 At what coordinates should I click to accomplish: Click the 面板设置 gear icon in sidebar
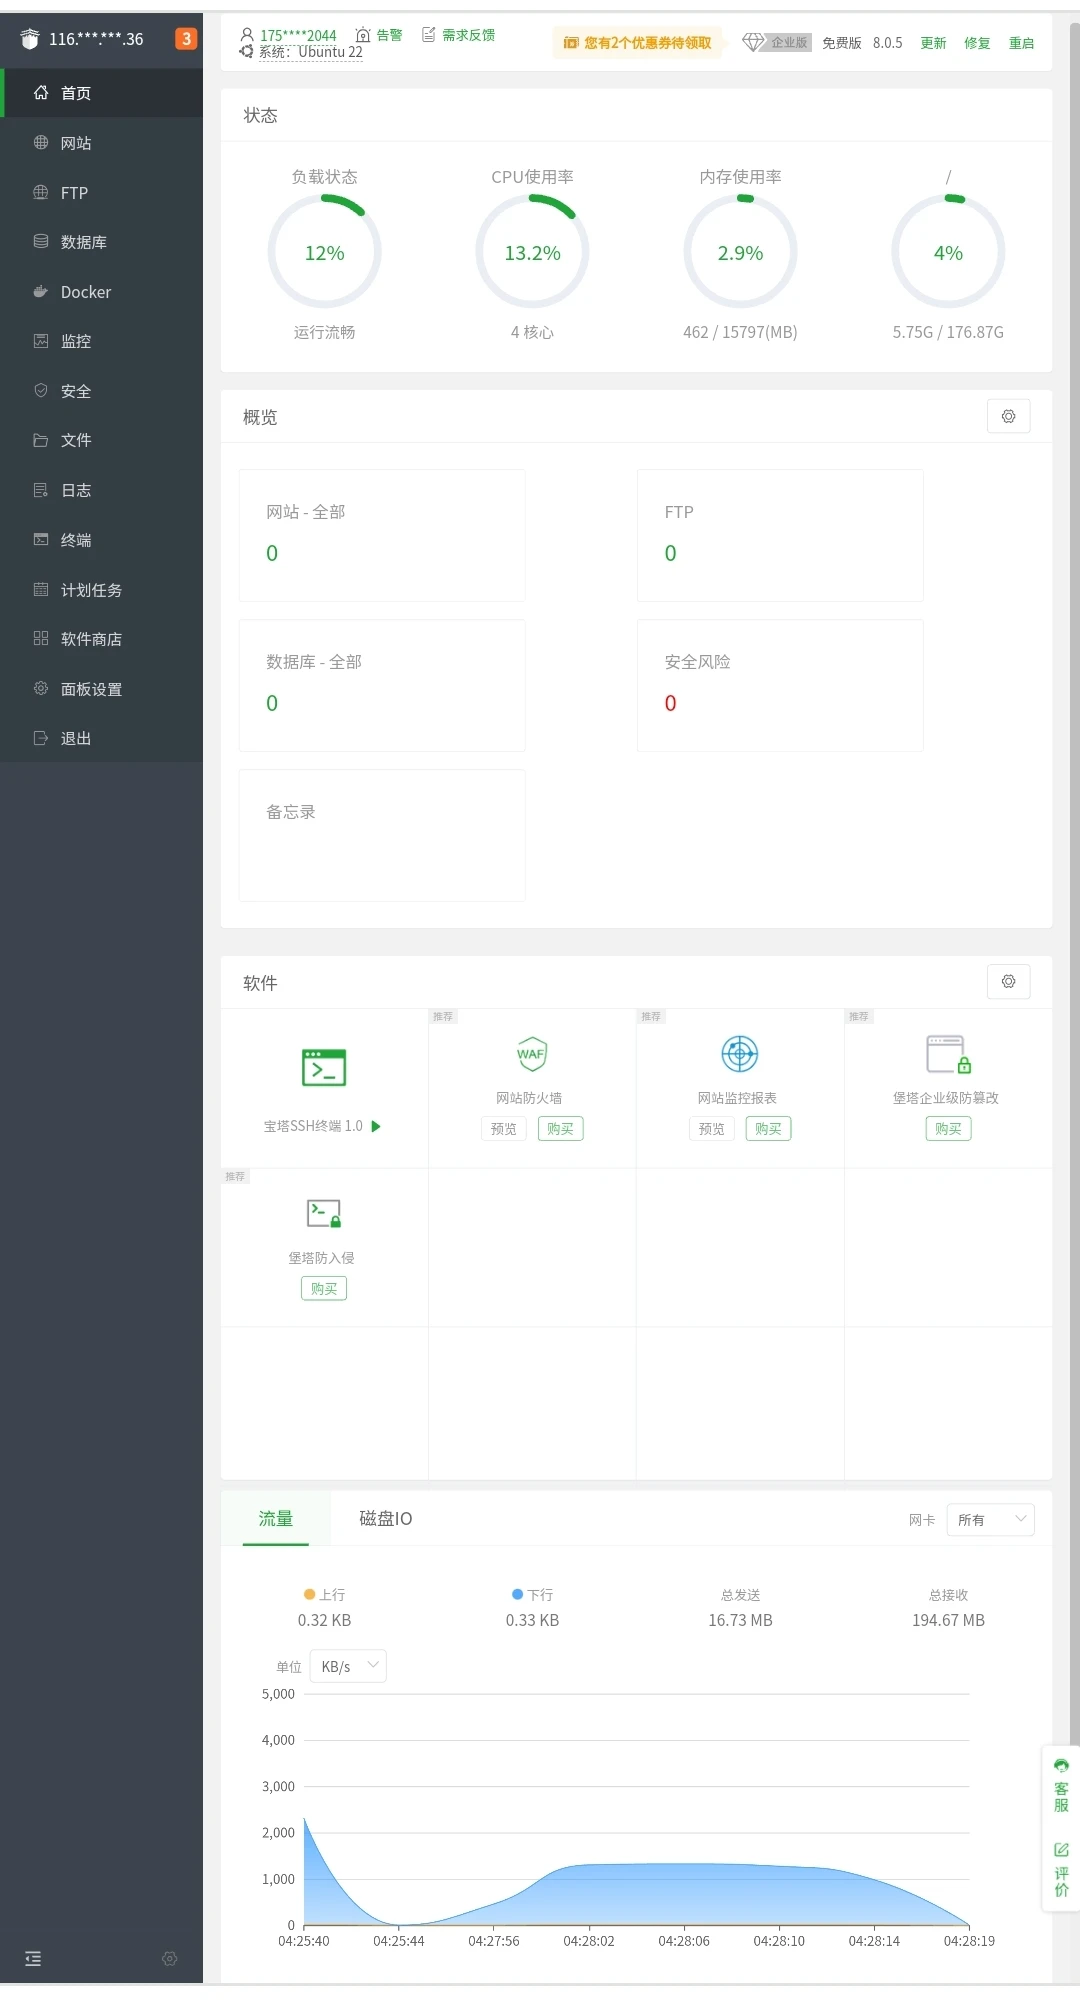click(x=41, y=688)
